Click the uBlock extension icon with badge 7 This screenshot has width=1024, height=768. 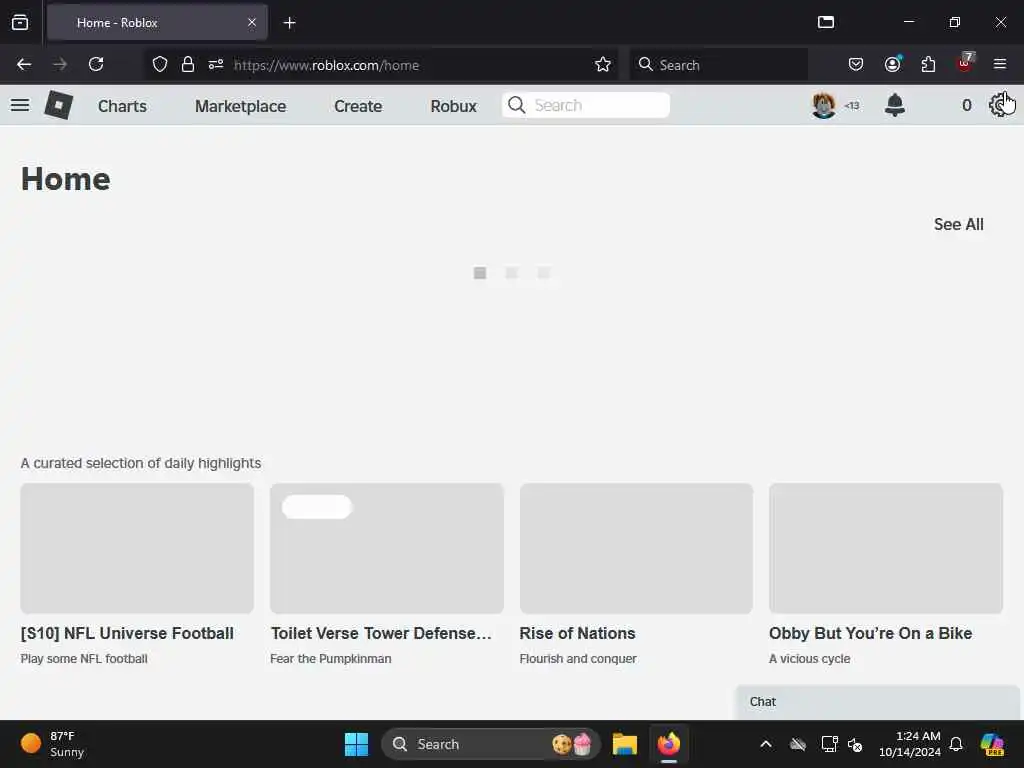(965, 63)
